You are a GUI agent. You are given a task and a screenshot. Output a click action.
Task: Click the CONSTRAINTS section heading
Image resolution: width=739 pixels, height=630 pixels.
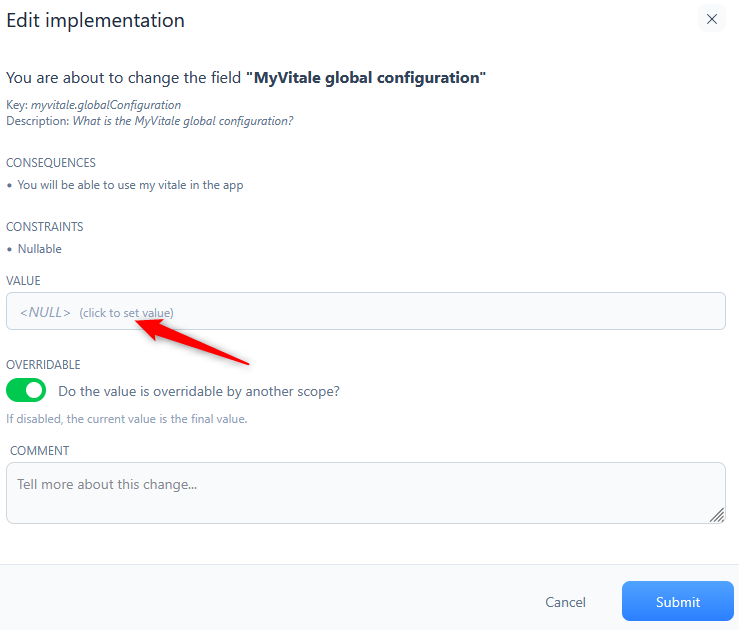45,227
